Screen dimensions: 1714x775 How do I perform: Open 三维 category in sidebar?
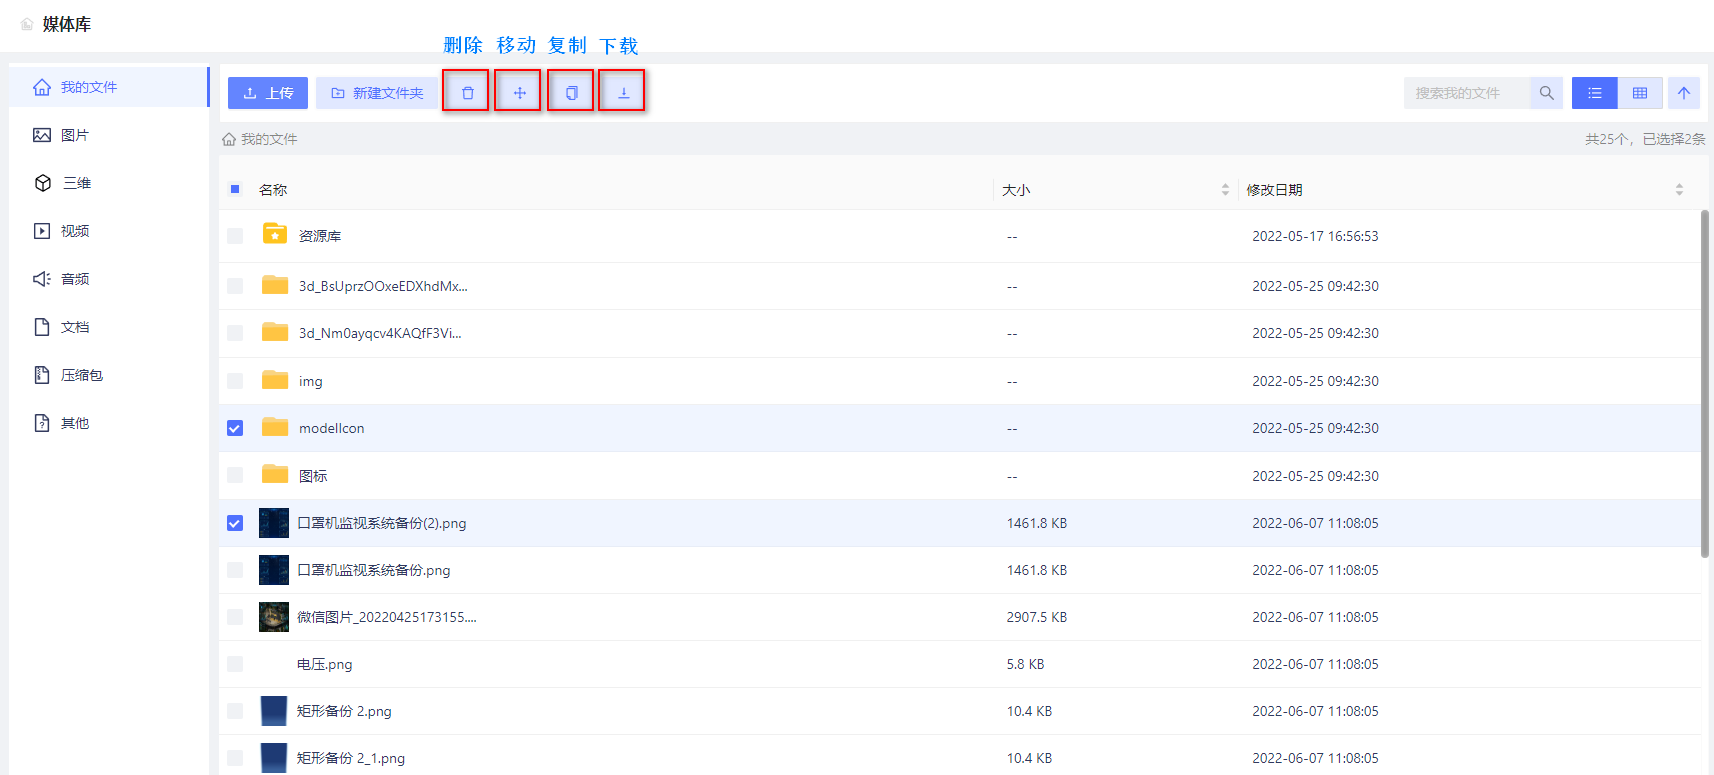coord(109,183)
